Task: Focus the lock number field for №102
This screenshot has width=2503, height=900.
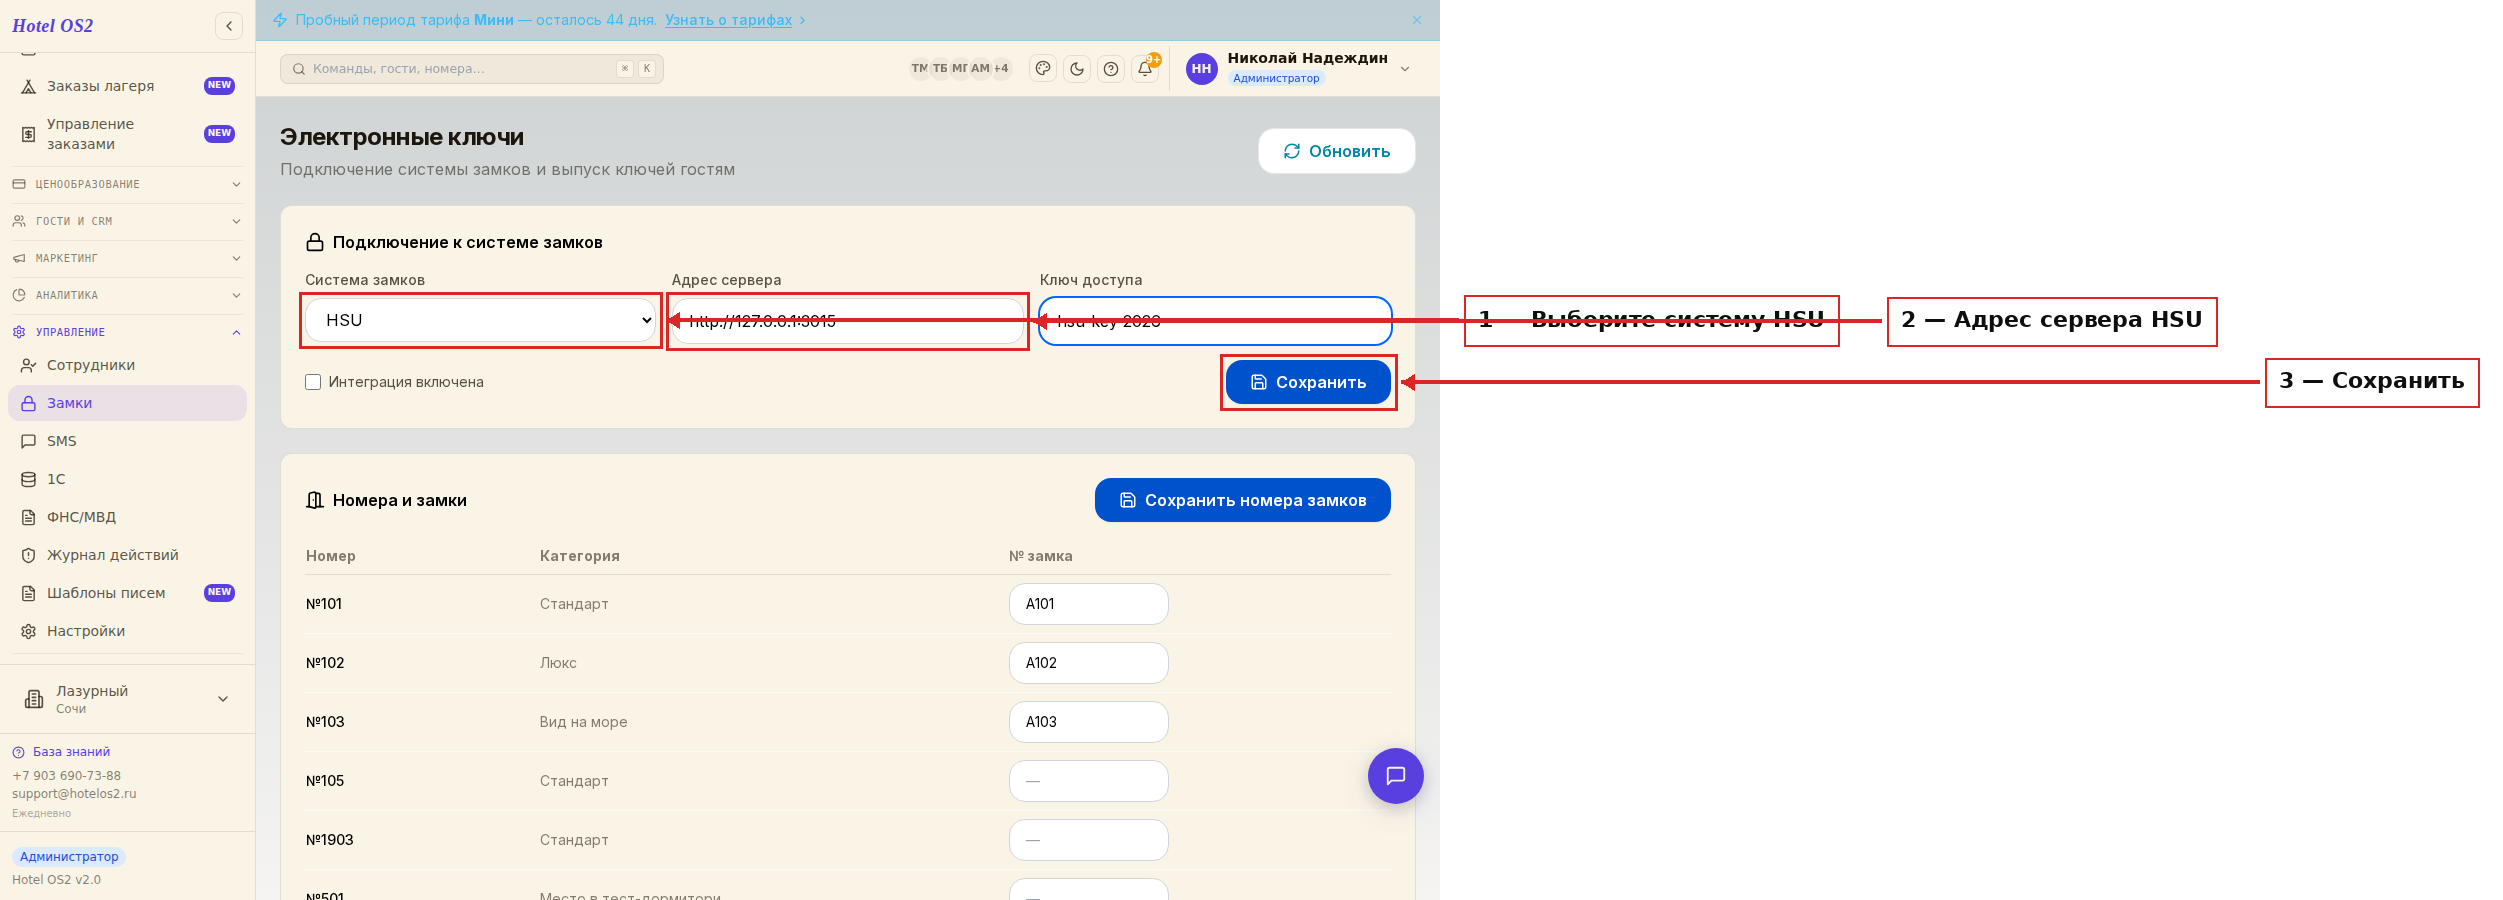Action: point(1089,663)
